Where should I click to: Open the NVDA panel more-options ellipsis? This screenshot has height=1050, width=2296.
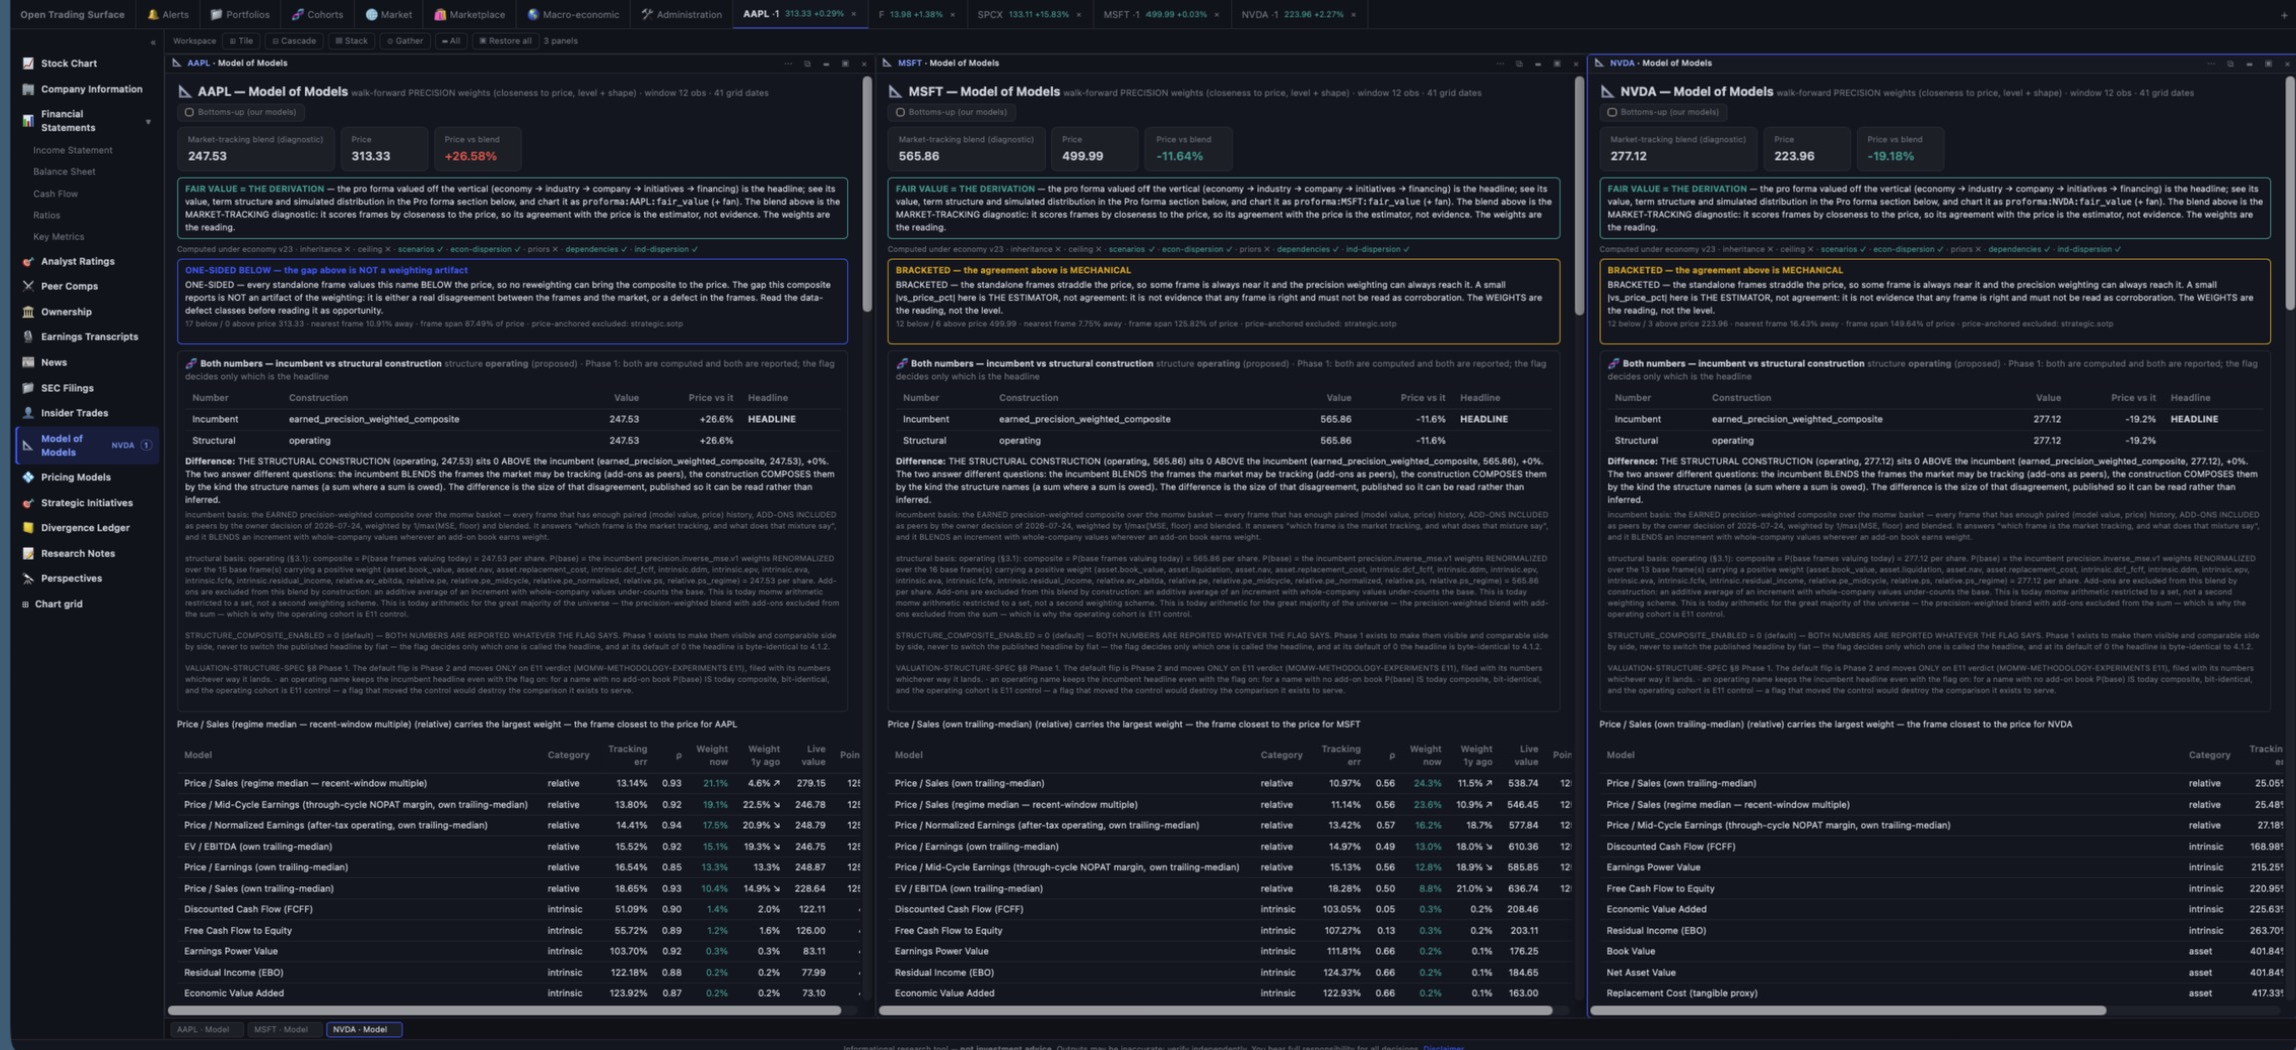pos(2212,63)
